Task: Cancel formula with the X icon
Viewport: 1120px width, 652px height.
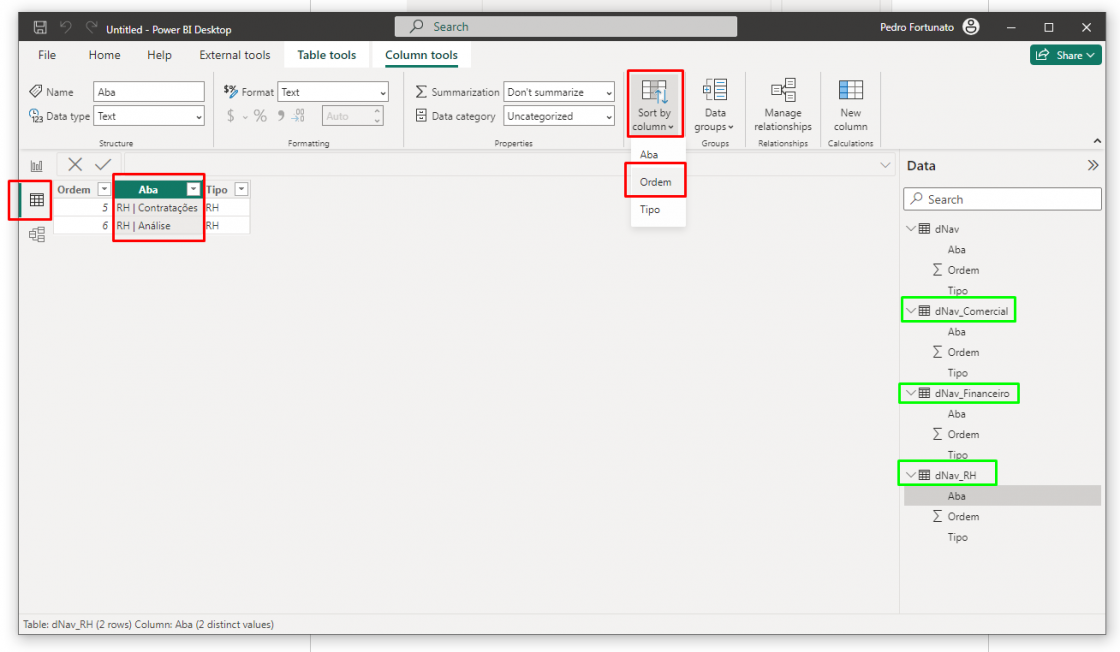Action: coord(75,165)
